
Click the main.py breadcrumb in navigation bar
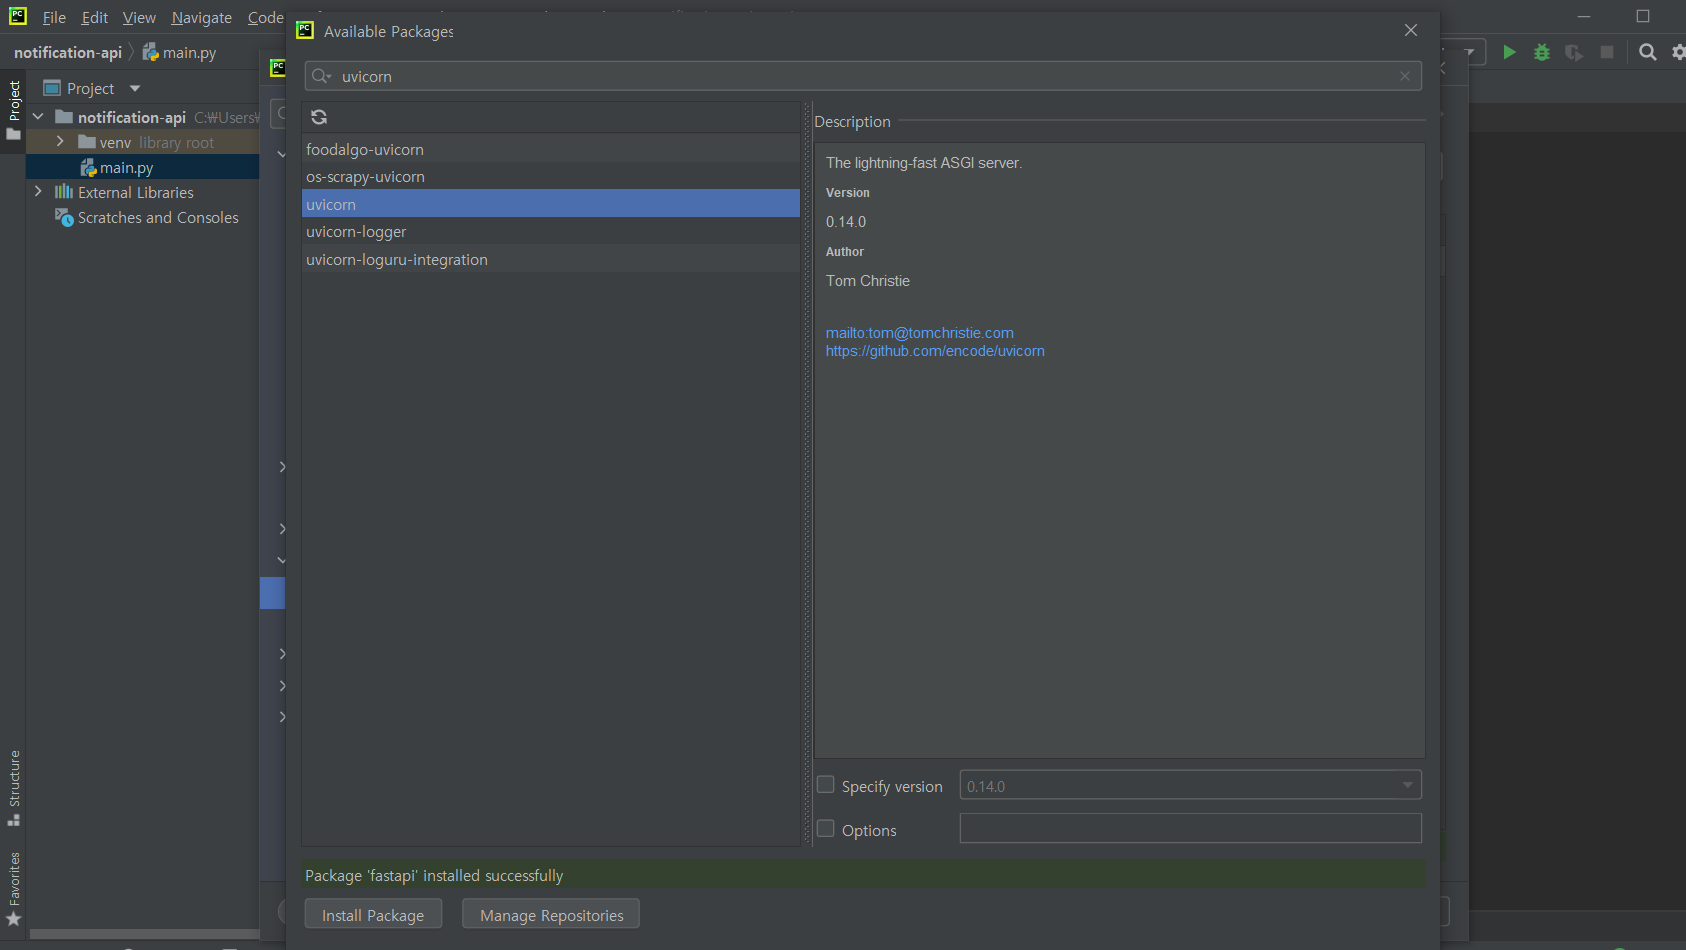click(x=180, y=52)
